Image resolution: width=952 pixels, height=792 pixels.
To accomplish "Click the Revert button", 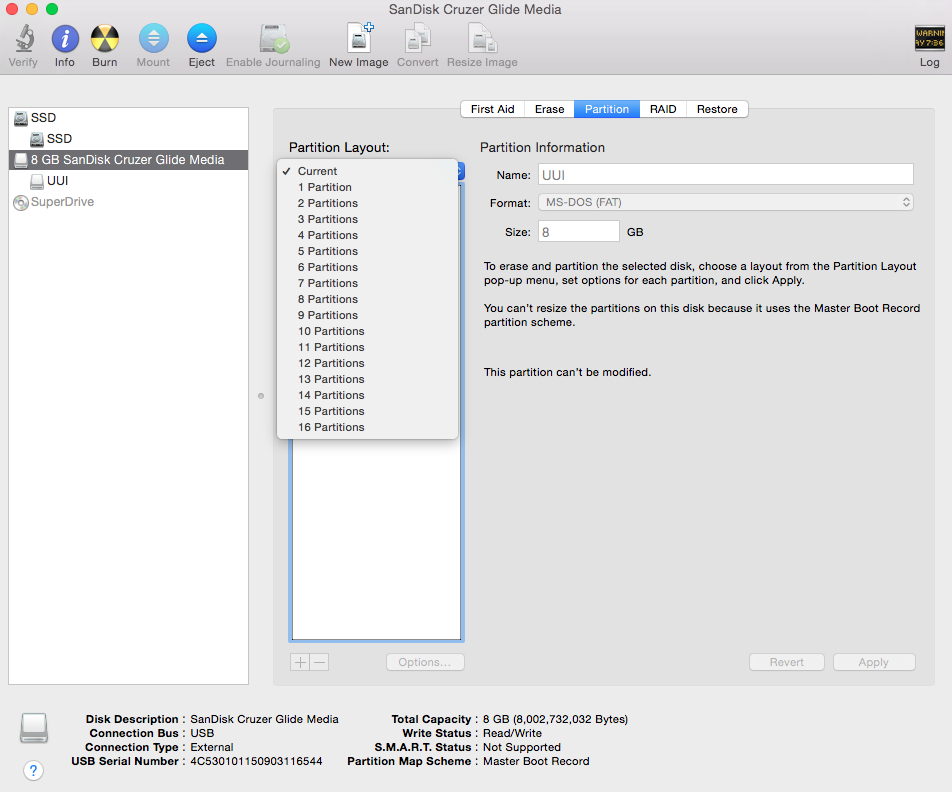I will [787, 662].
